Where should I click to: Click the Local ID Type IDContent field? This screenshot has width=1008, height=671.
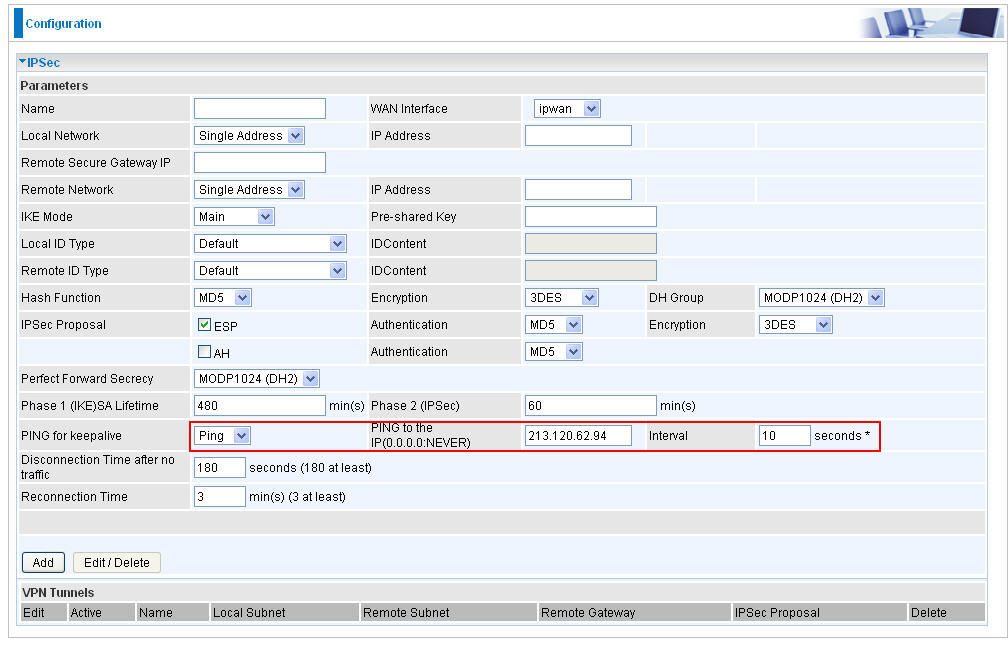coord(591,244)
